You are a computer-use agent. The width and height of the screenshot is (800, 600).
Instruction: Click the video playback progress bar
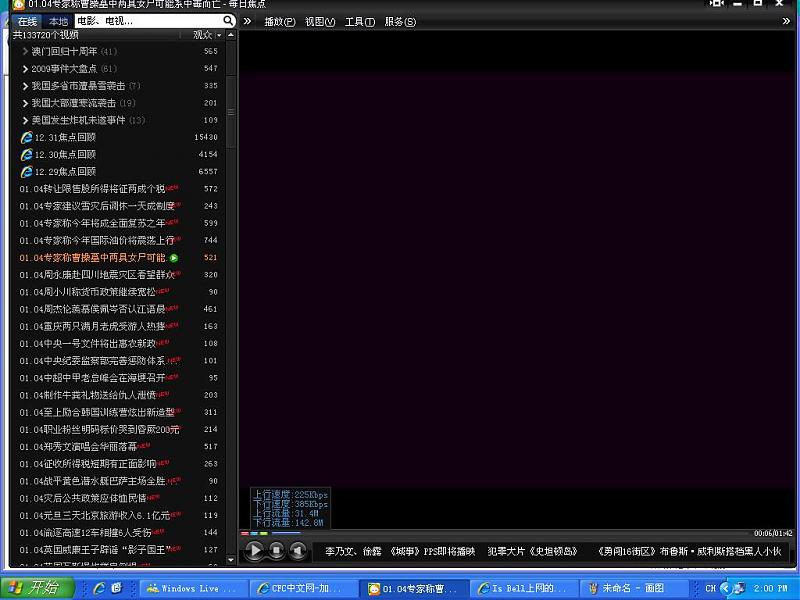[500, 533]
